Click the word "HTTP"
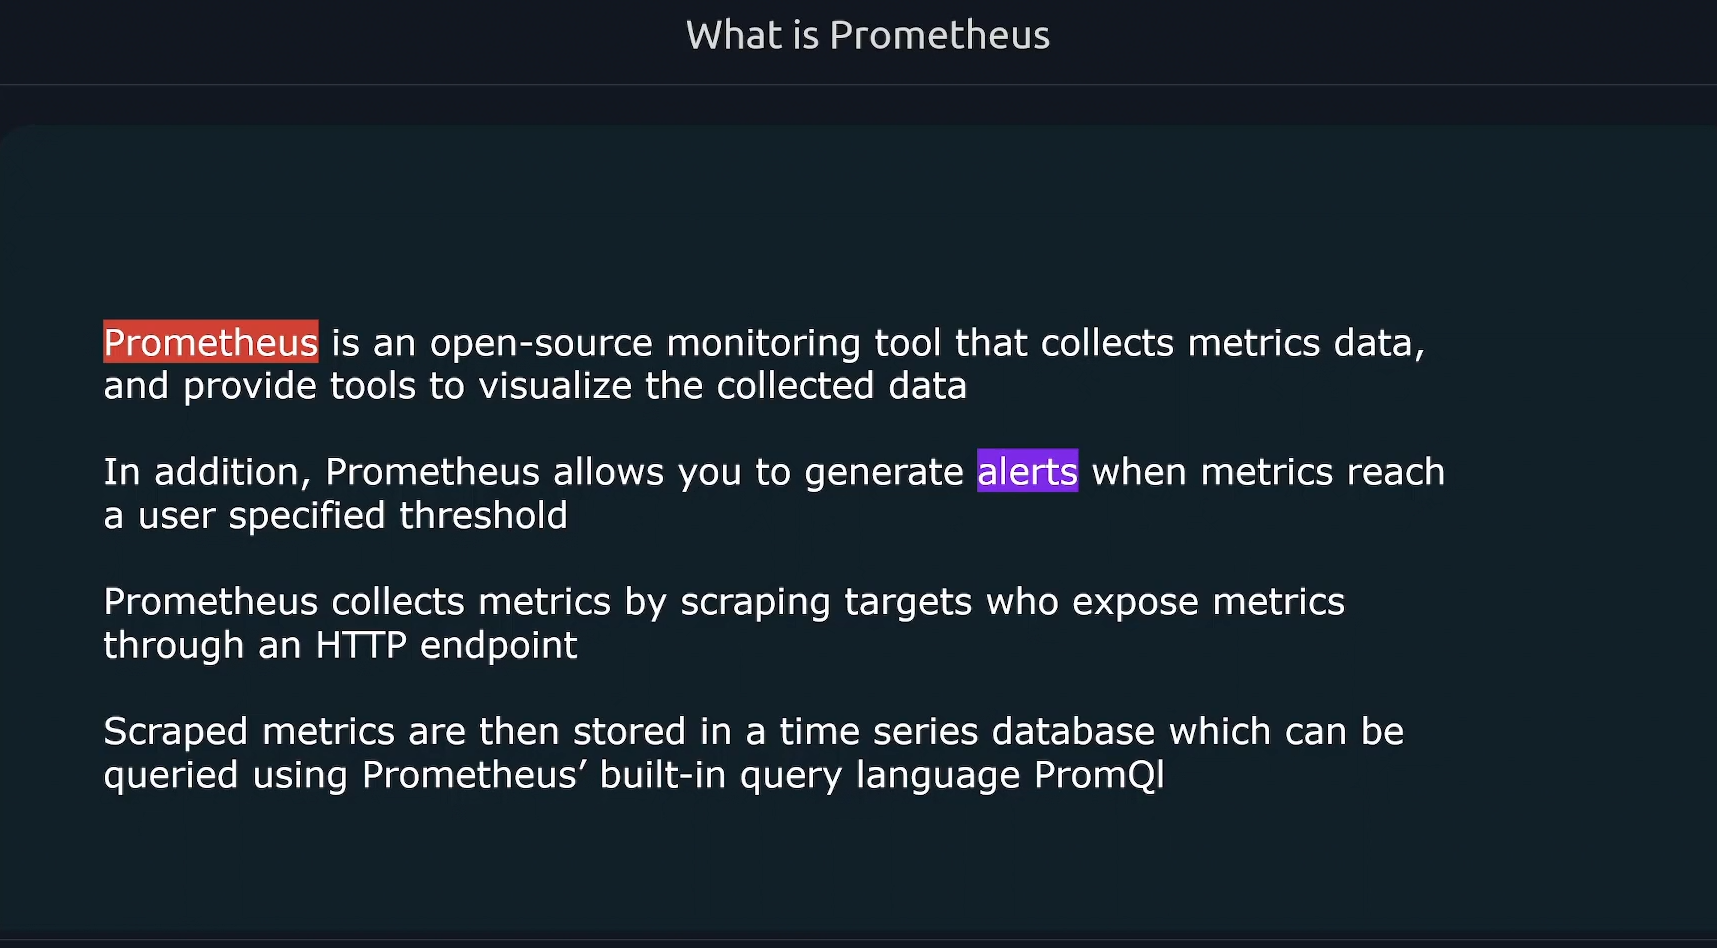 361,645
